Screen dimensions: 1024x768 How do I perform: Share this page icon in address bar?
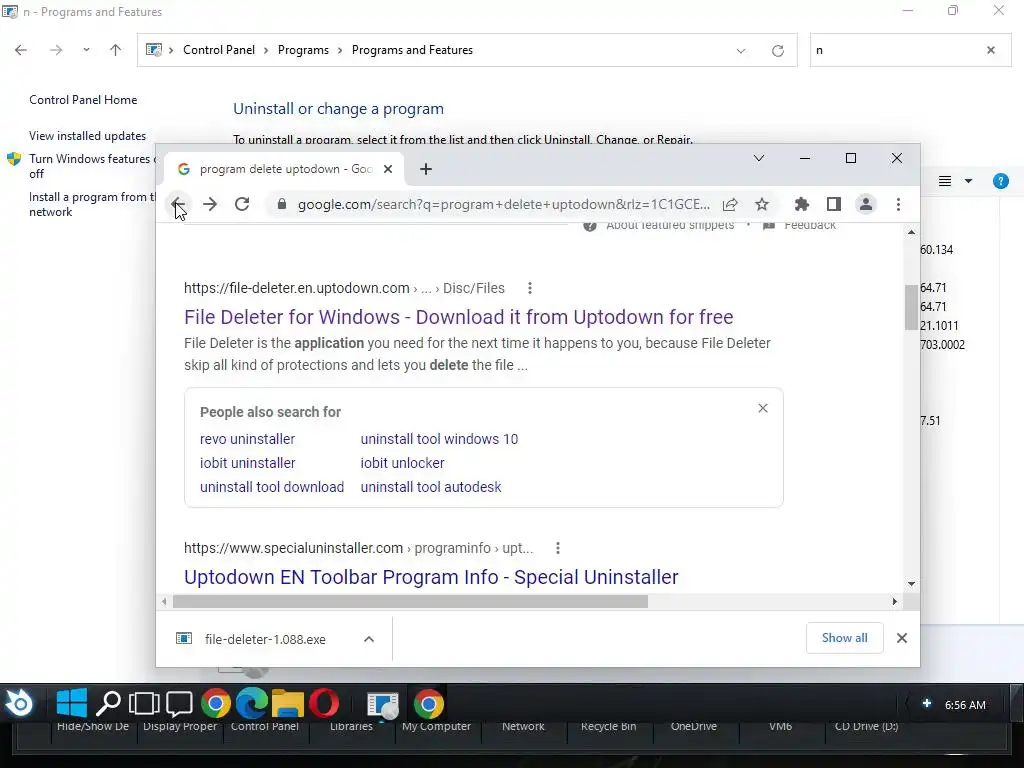tap(730, 204)
